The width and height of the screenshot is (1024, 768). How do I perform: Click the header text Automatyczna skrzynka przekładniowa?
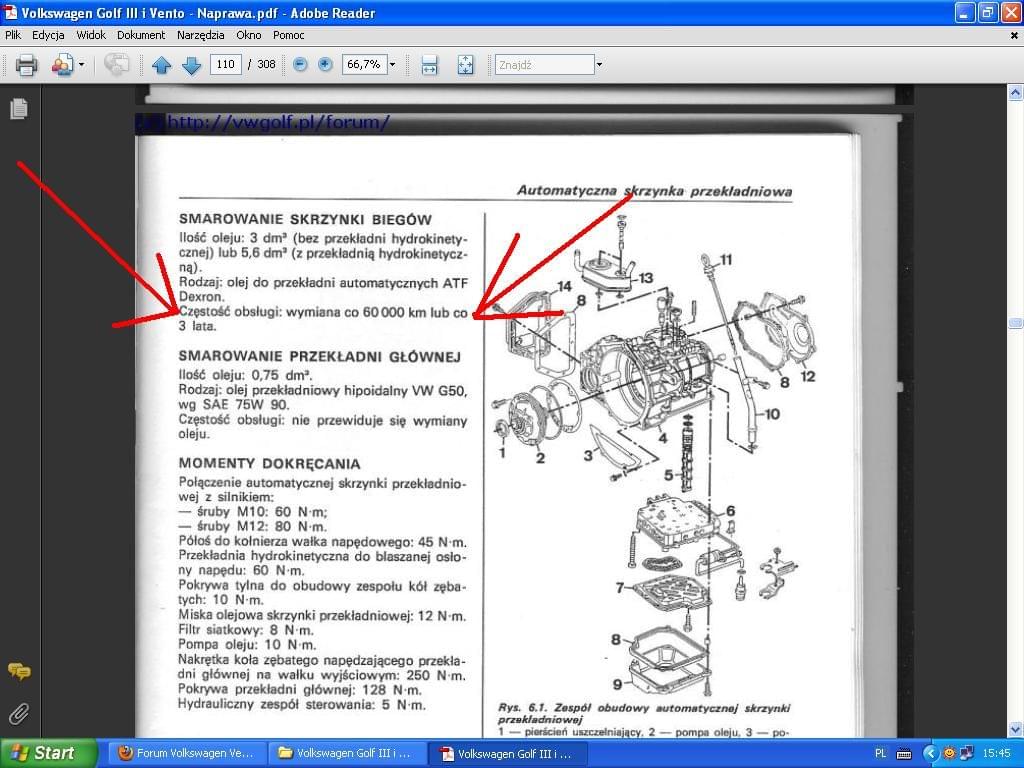pos(654,191)
